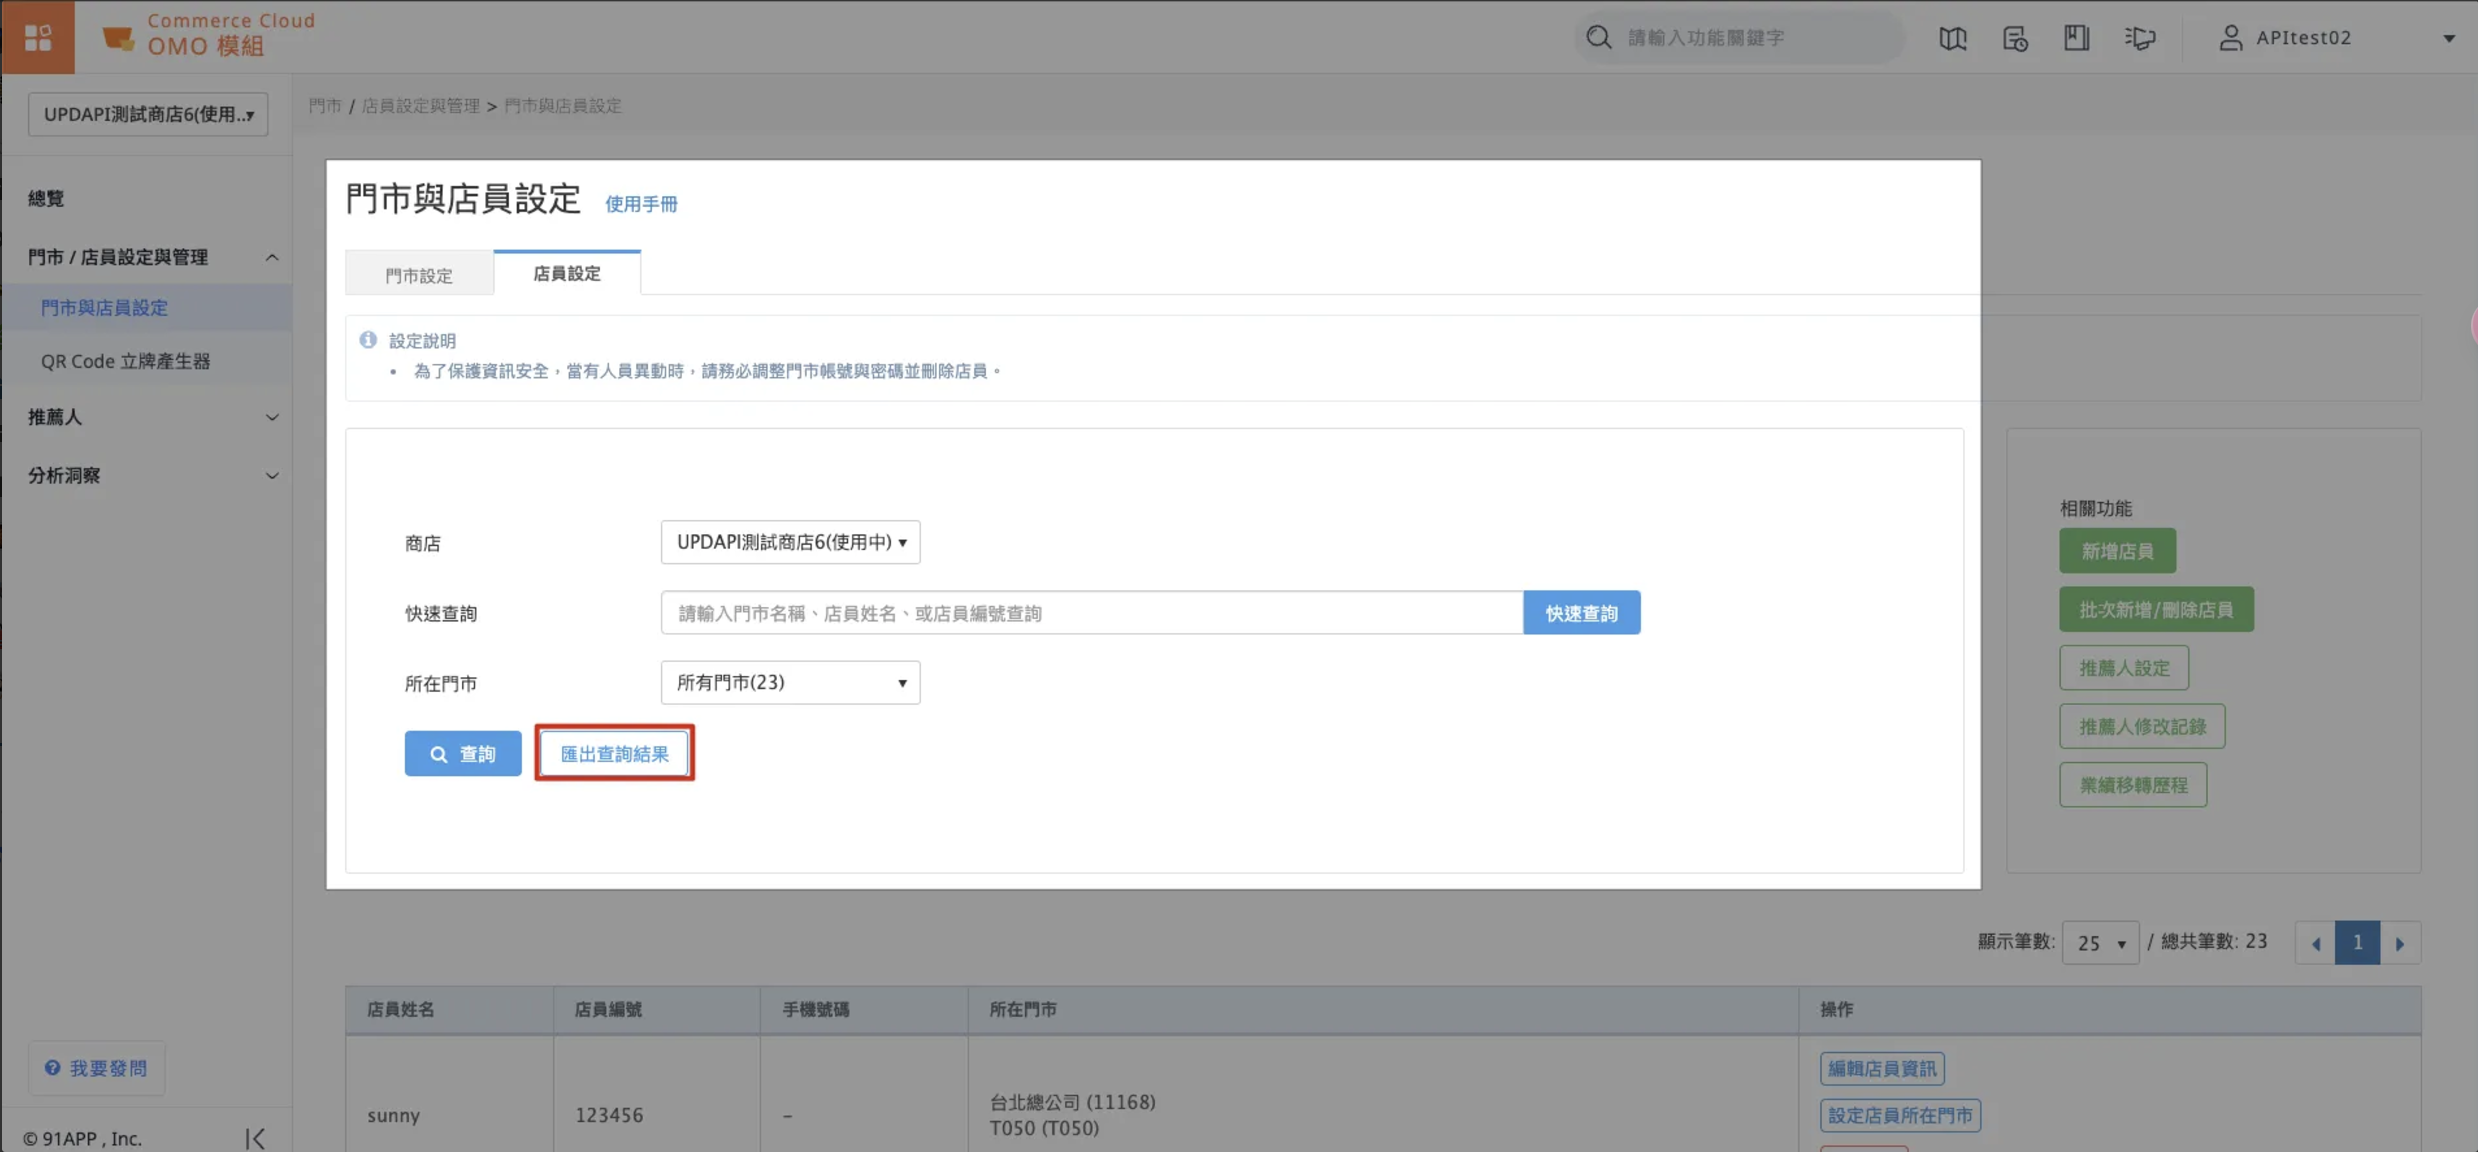
Task: Open the 所在門市 store dropdown
Action: pos(789,683)
